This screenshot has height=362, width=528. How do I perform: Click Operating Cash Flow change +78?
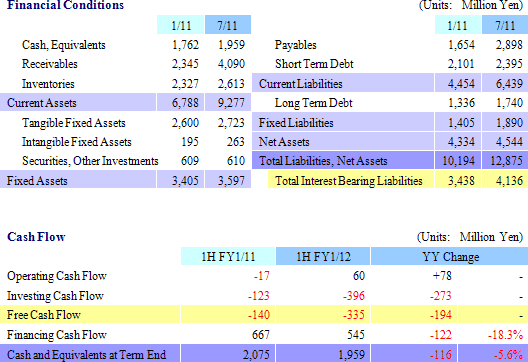pos(442,276)
